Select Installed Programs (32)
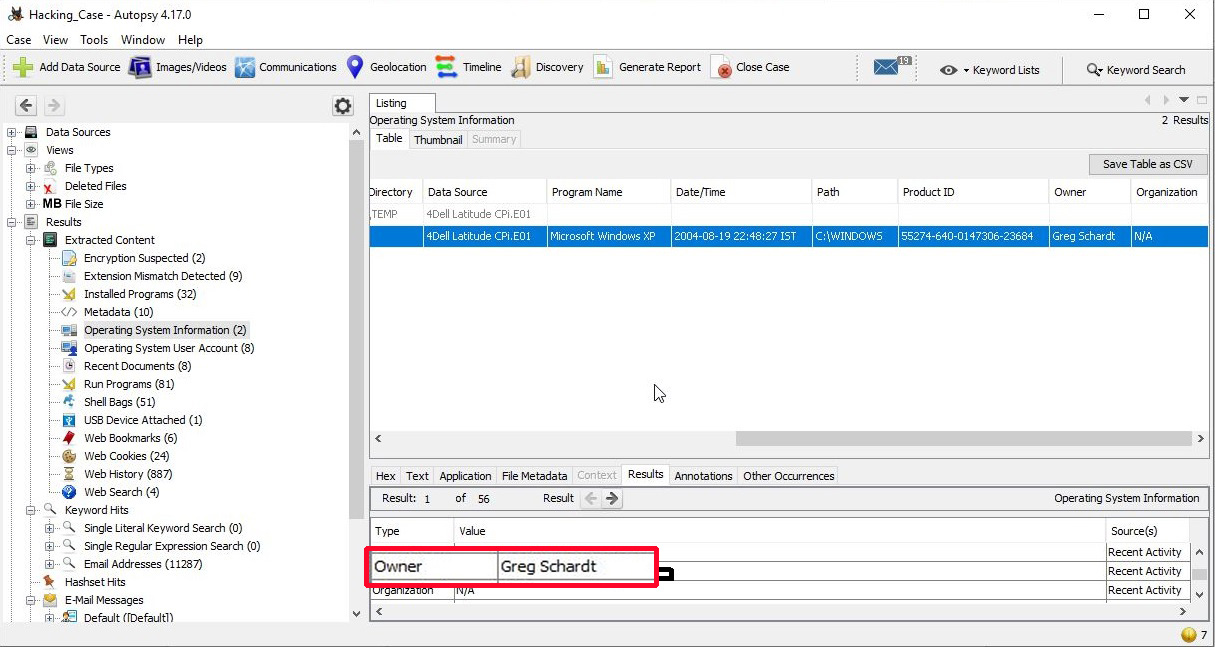Image resolution: width=1215 pixels, height=647 pixels. tap(140, 294)
